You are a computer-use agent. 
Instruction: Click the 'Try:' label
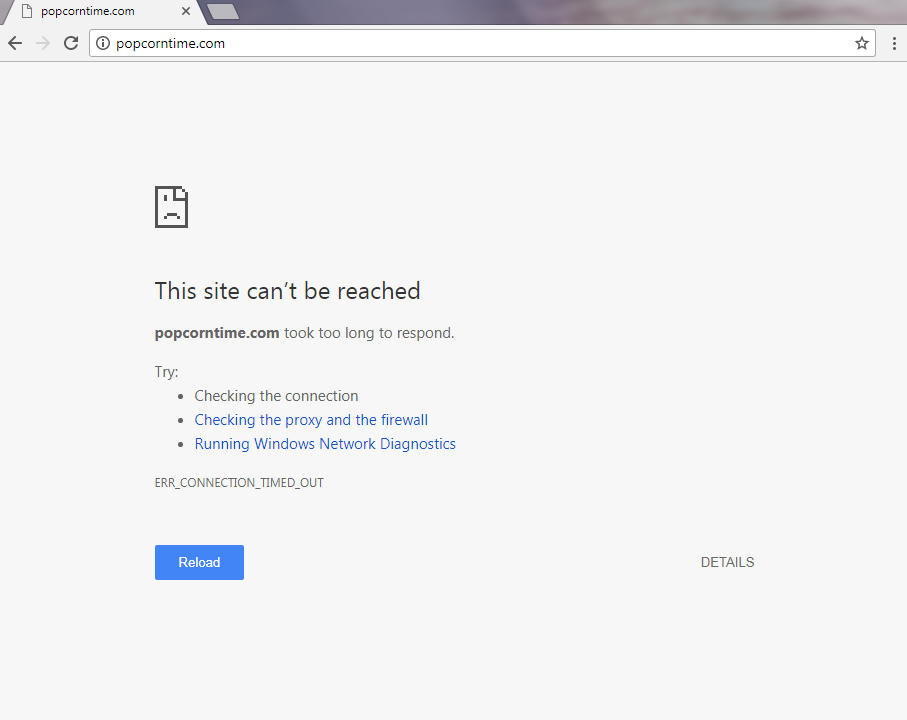[167, 372]
